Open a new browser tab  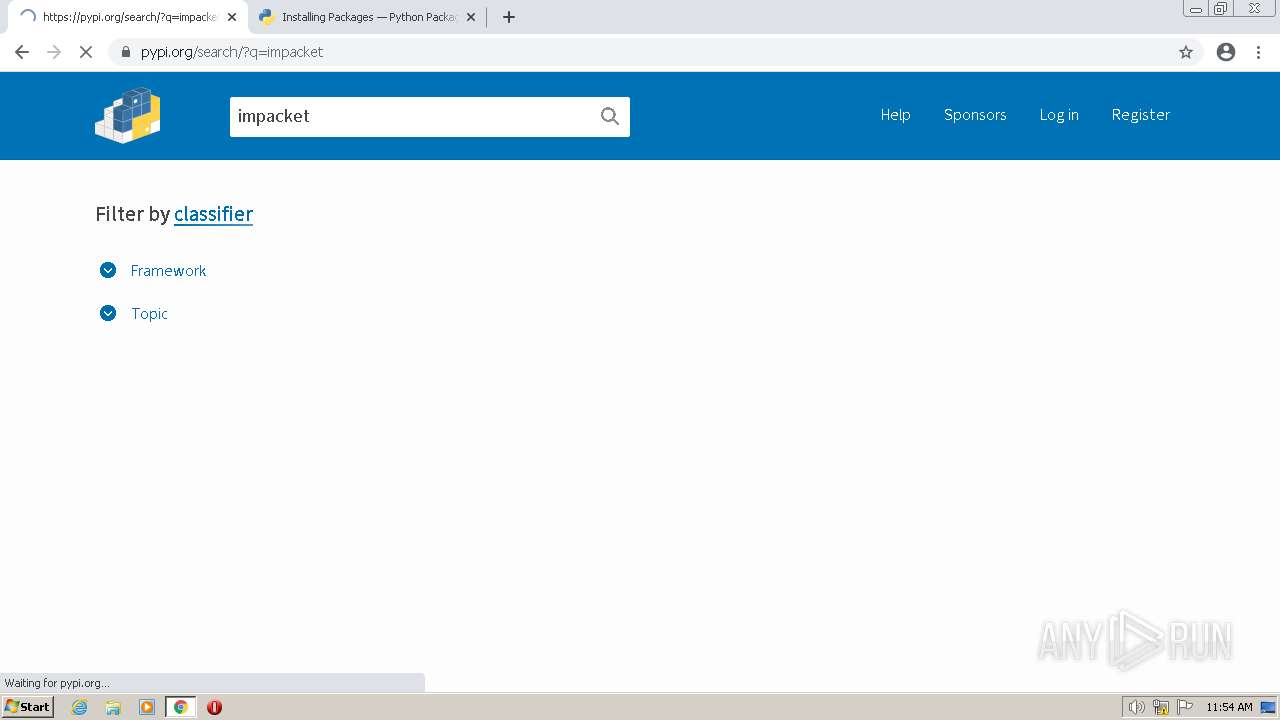click(509, 17)
